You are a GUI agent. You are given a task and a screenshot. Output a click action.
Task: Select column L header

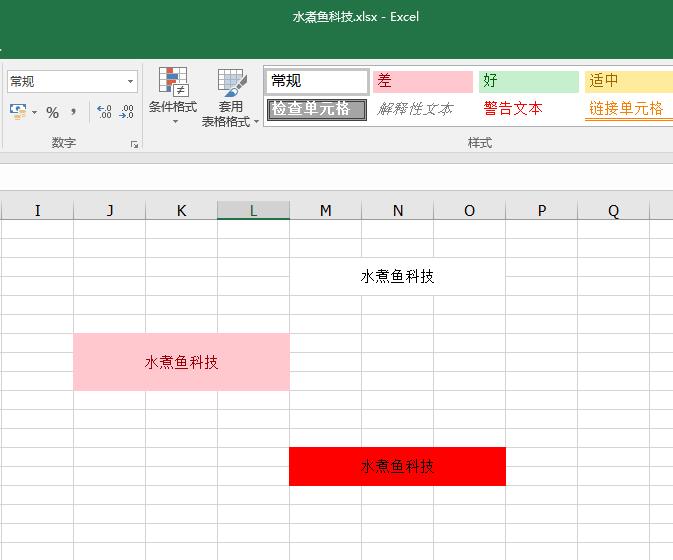(x=254, y=210)
